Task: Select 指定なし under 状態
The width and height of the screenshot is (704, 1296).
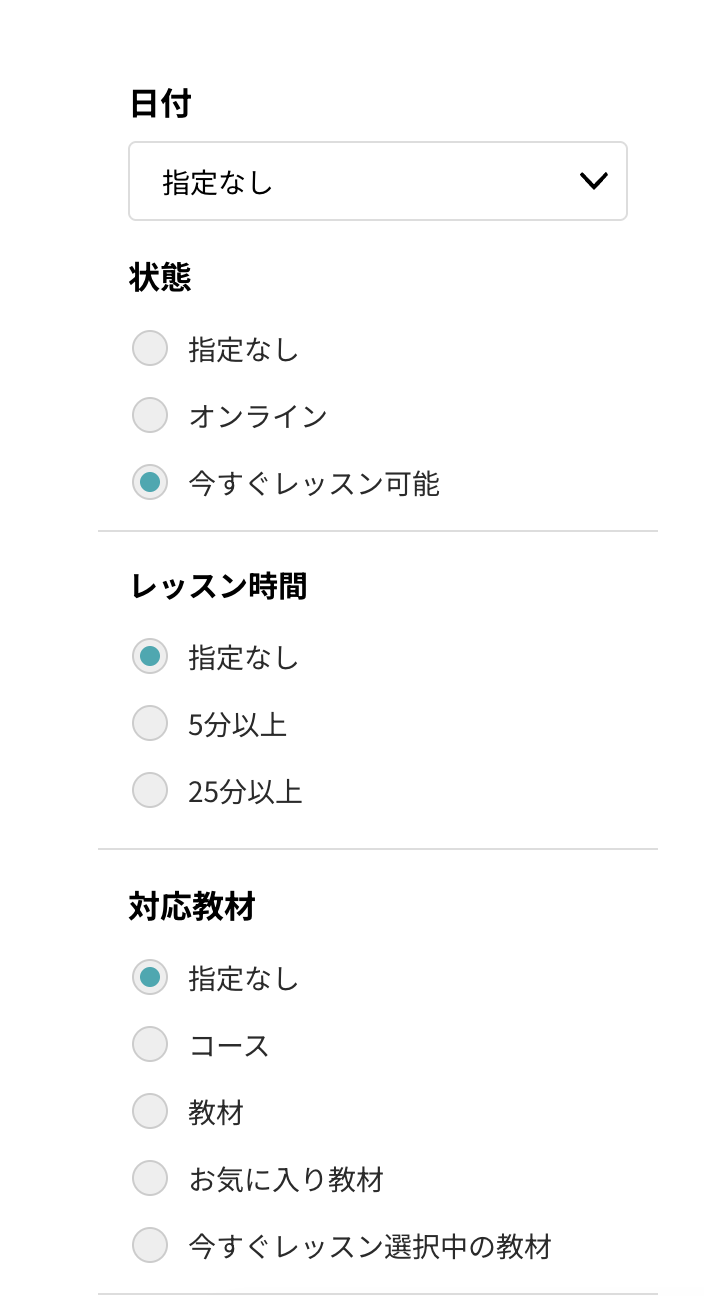Action: tap(150, 349)
